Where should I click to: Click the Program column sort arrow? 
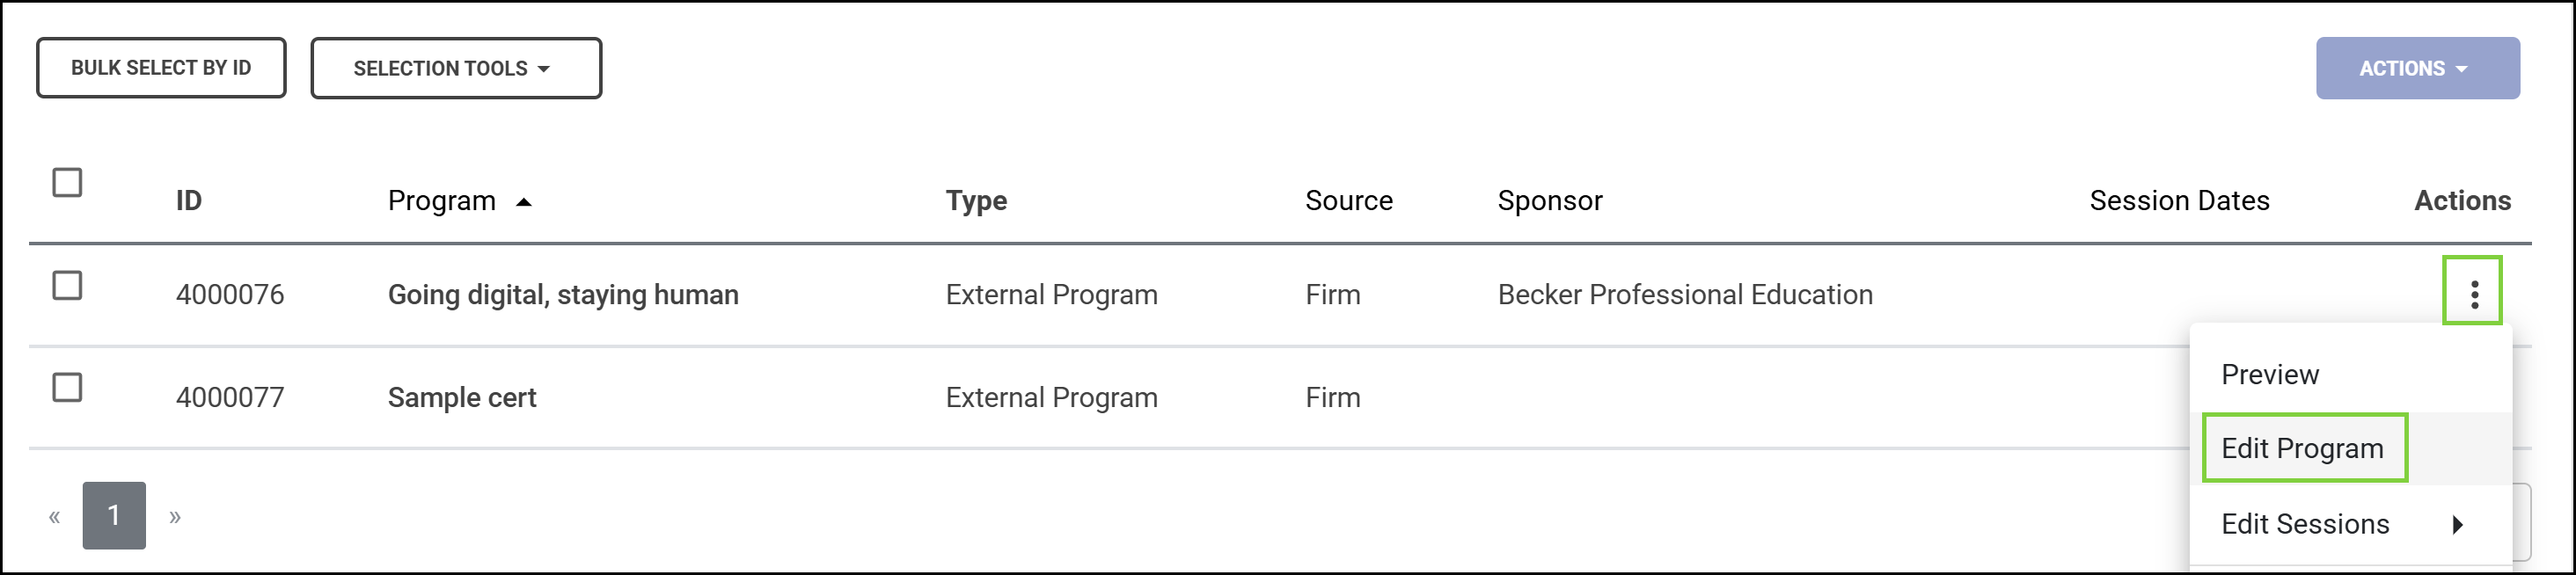click(x=523, y=202)
